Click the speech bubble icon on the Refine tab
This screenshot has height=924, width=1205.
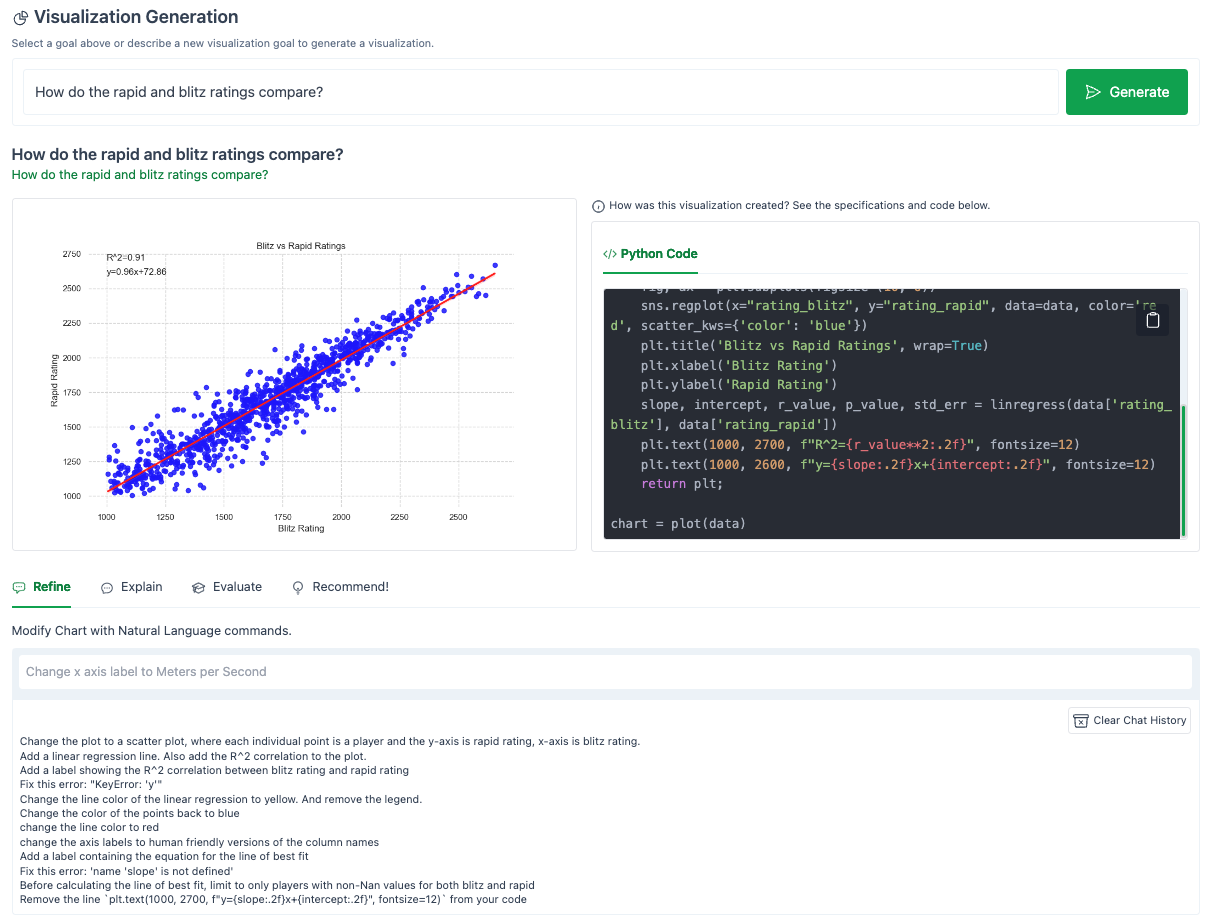21,587
